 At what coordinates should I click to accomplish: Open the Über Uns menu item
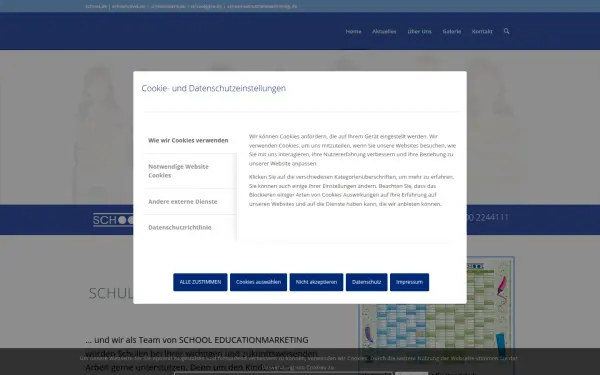(419, 31)
